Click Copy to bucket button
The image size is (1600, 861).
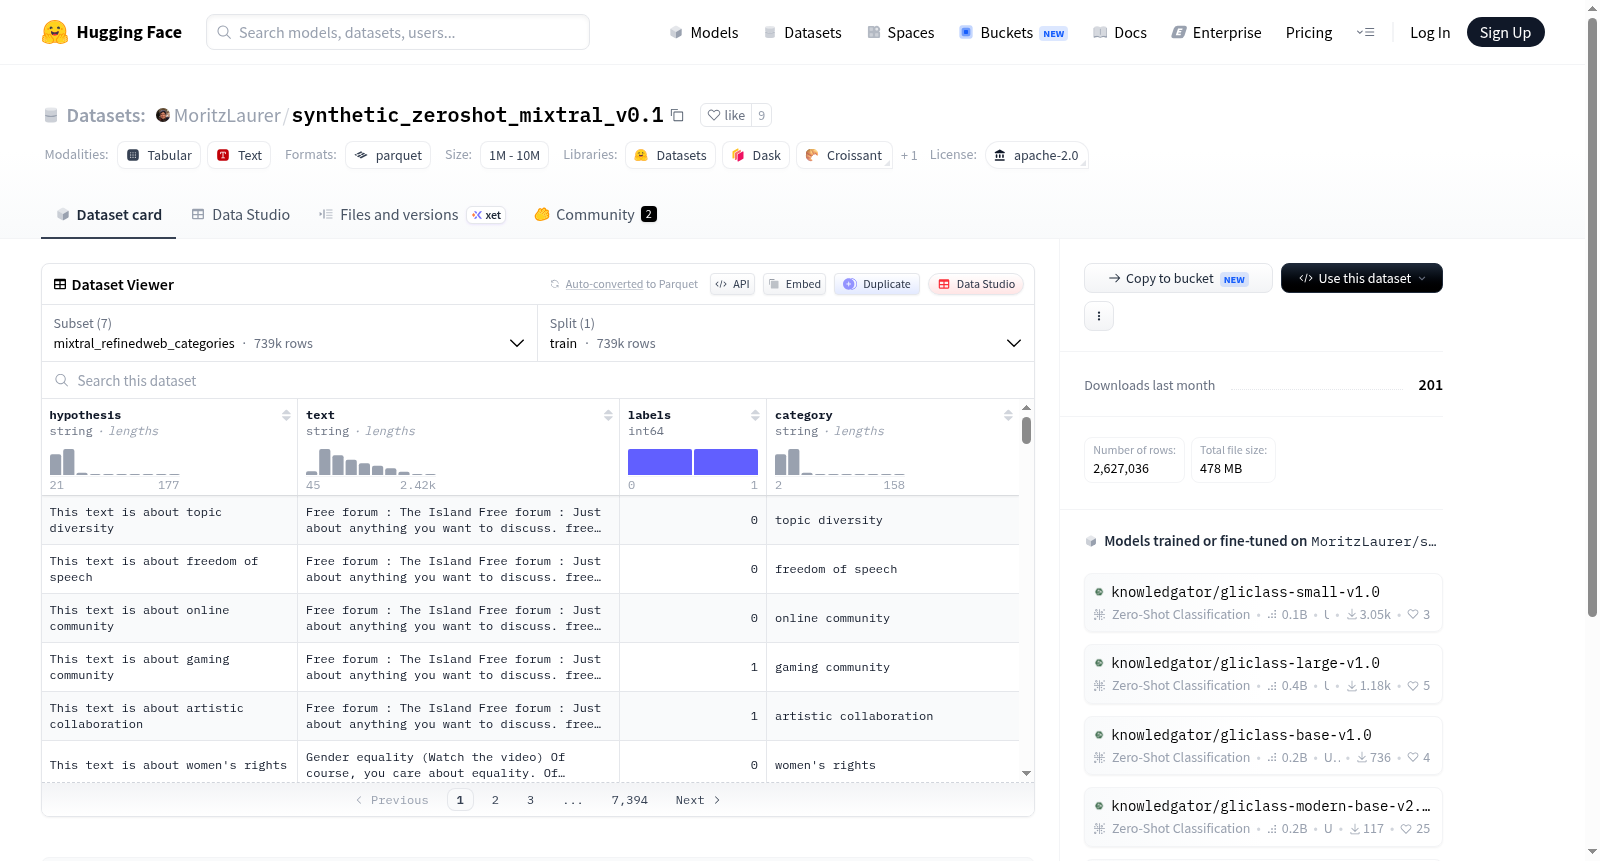[1178, 278]
